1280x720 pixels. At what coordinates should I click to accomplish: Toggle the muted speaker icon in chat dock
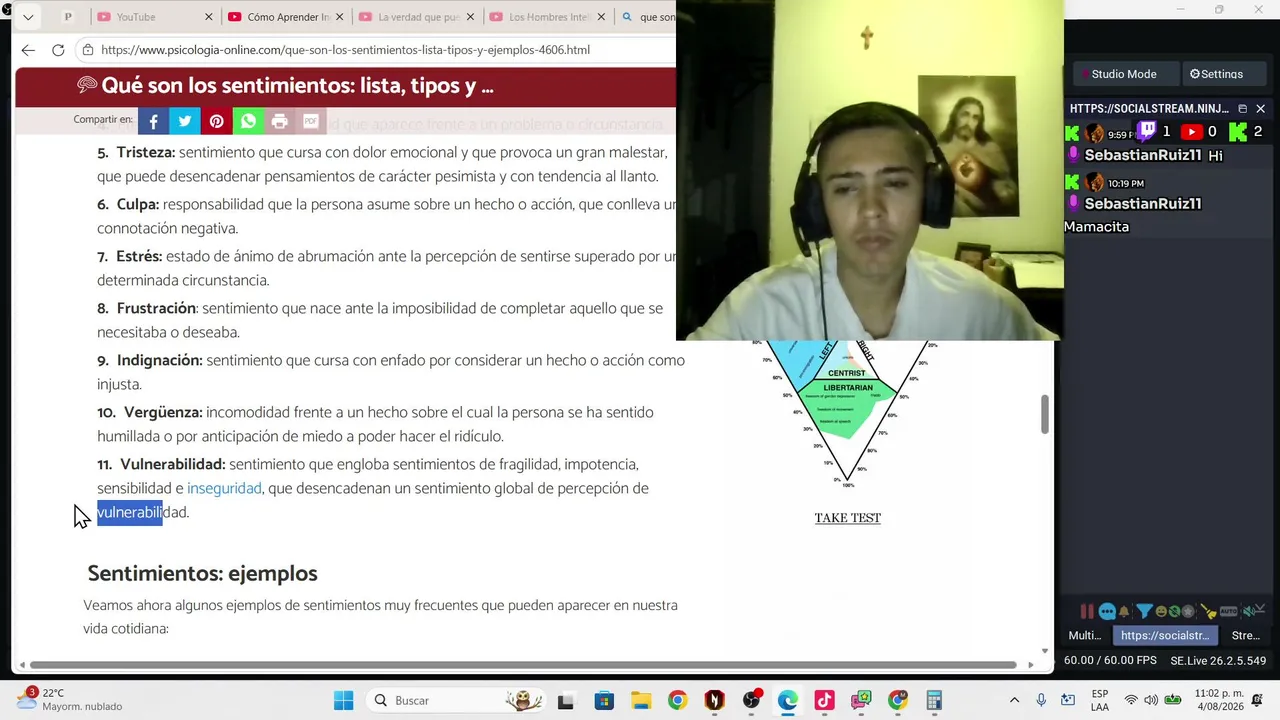pyautogui.click(x=1247, y=611)
